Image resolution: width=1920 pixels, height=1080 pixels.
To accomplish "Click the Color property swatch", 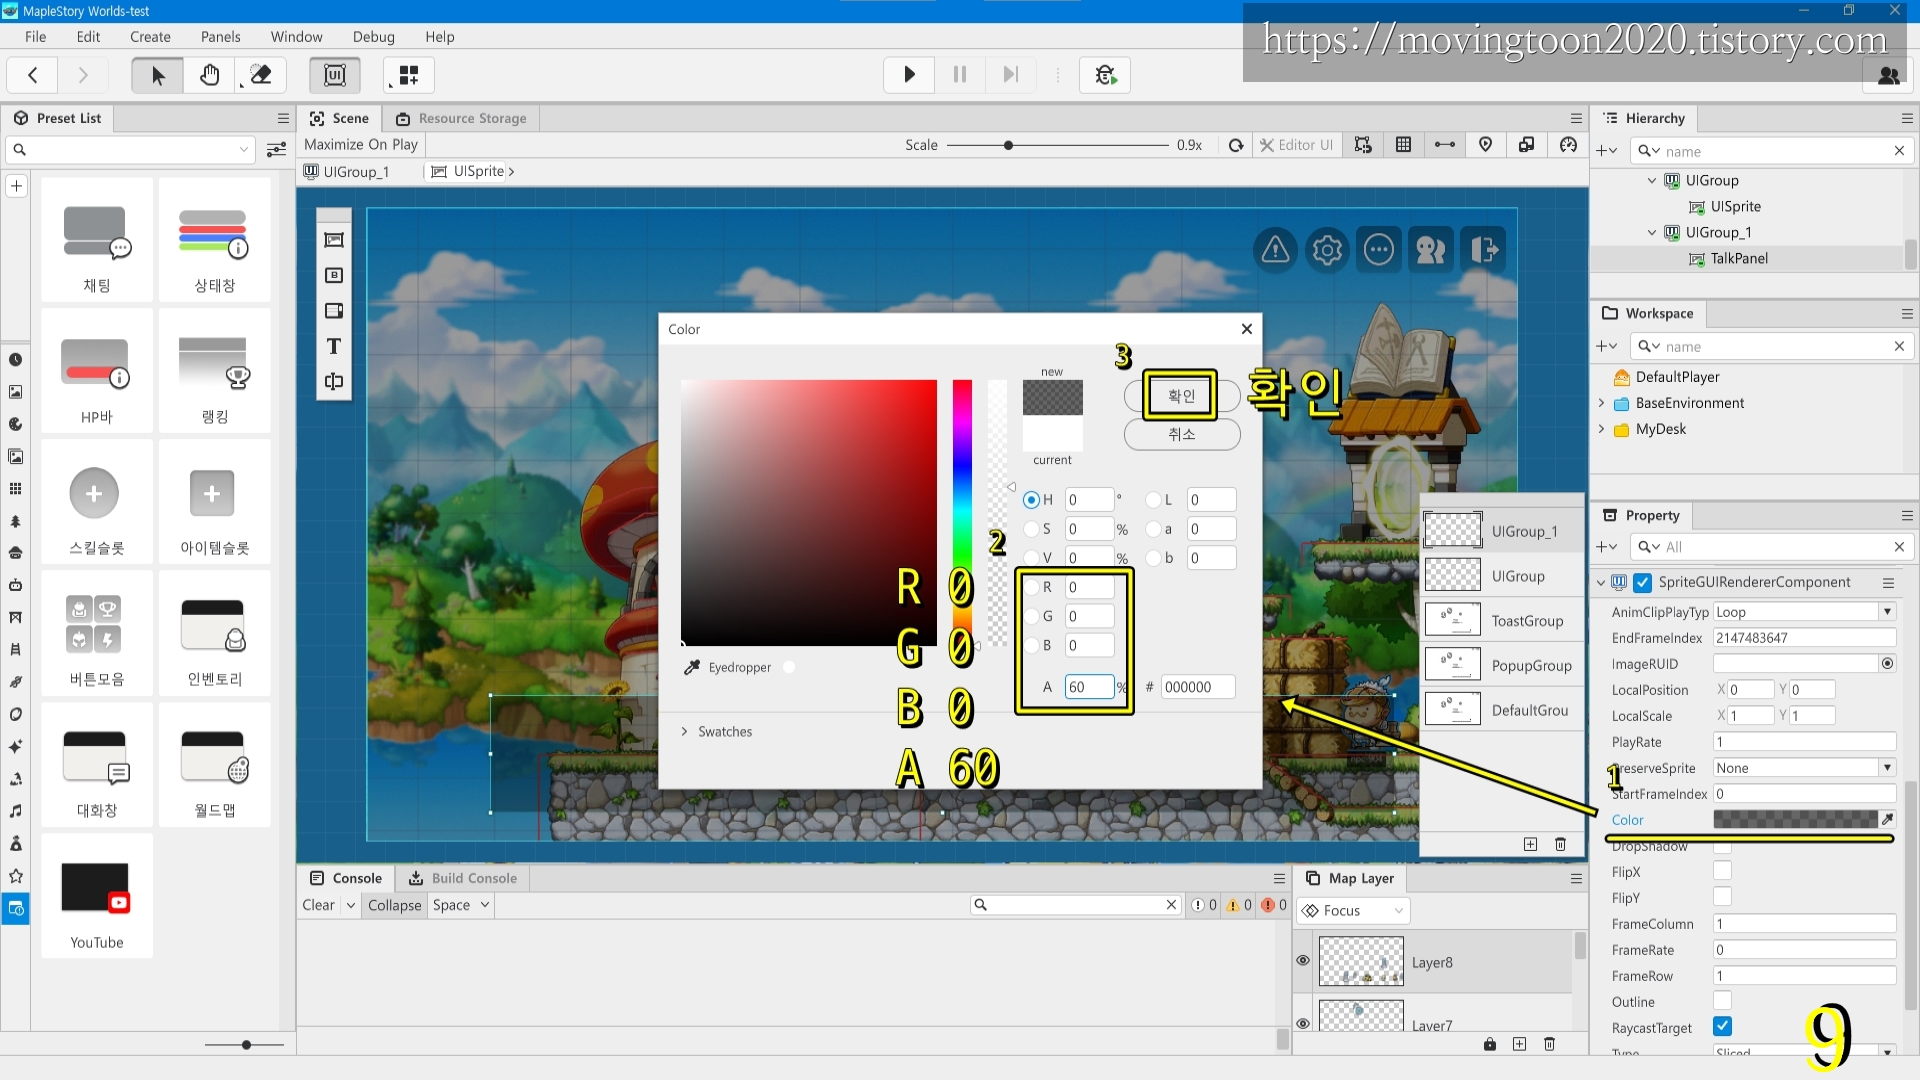I will 1795,819.
